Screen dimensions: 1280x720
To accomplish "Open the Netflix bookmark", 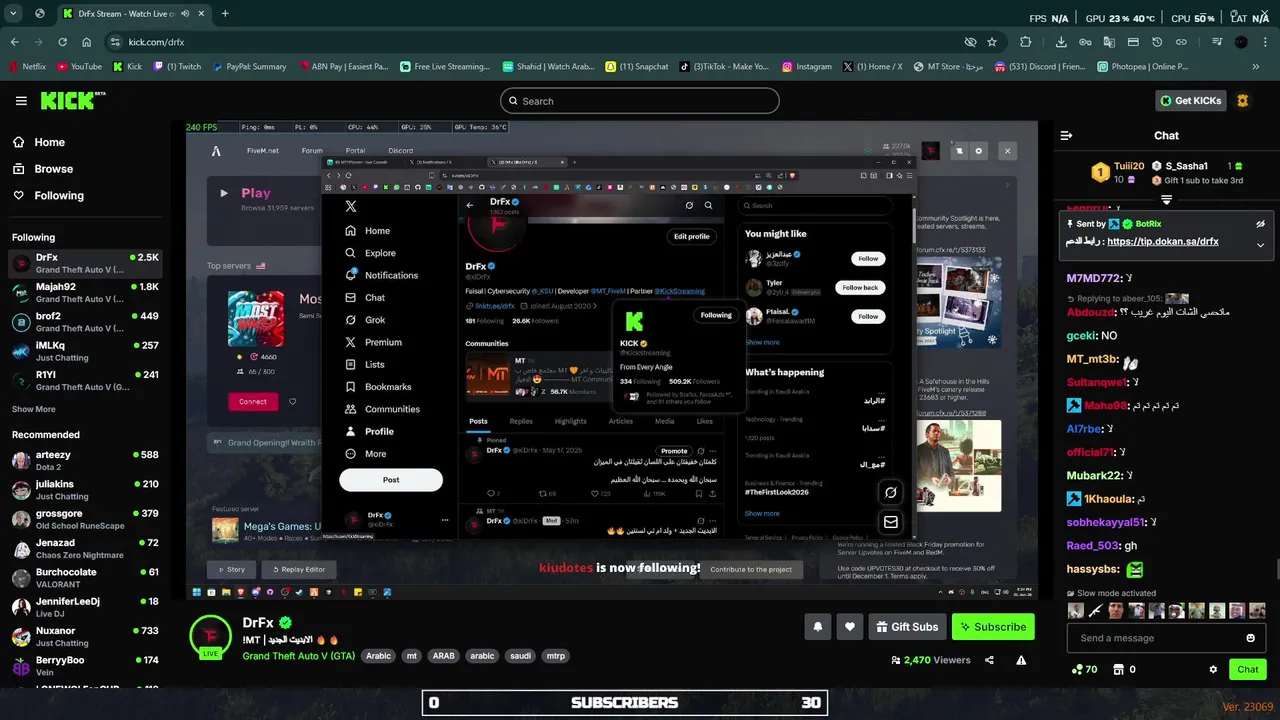I will [27, 67].
